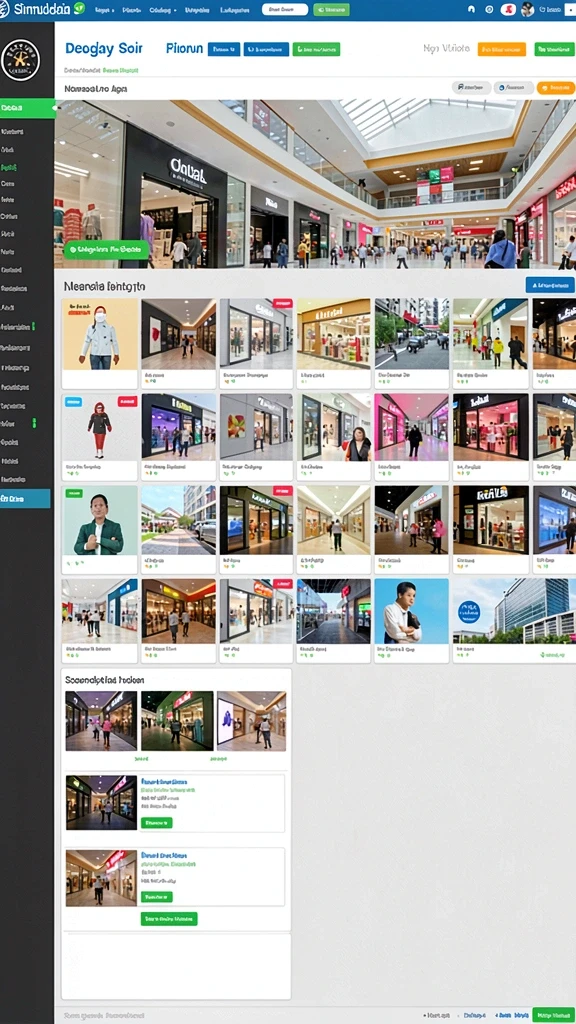
Task: Click the green badge beside Sinnuddaia logo
Action: pos(80,8)
